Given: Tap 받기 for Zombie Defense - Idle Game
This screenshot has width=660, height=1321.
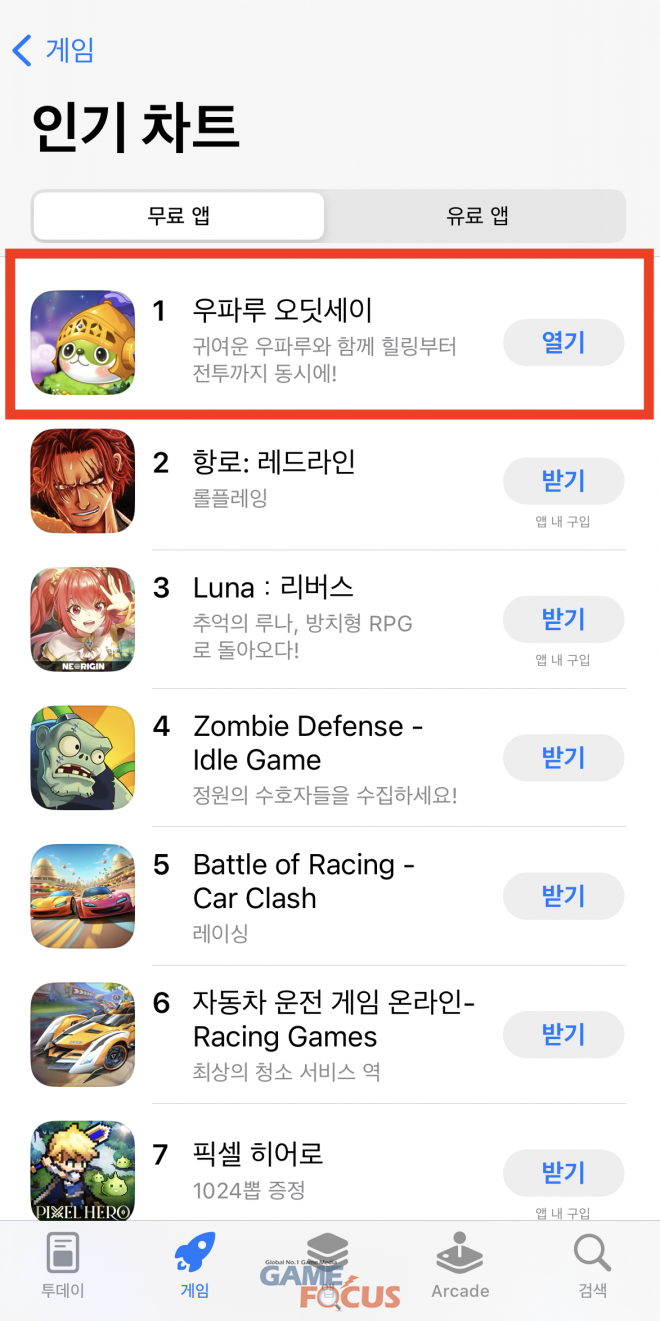Looking at the screenshot, I should click(563, 758).
